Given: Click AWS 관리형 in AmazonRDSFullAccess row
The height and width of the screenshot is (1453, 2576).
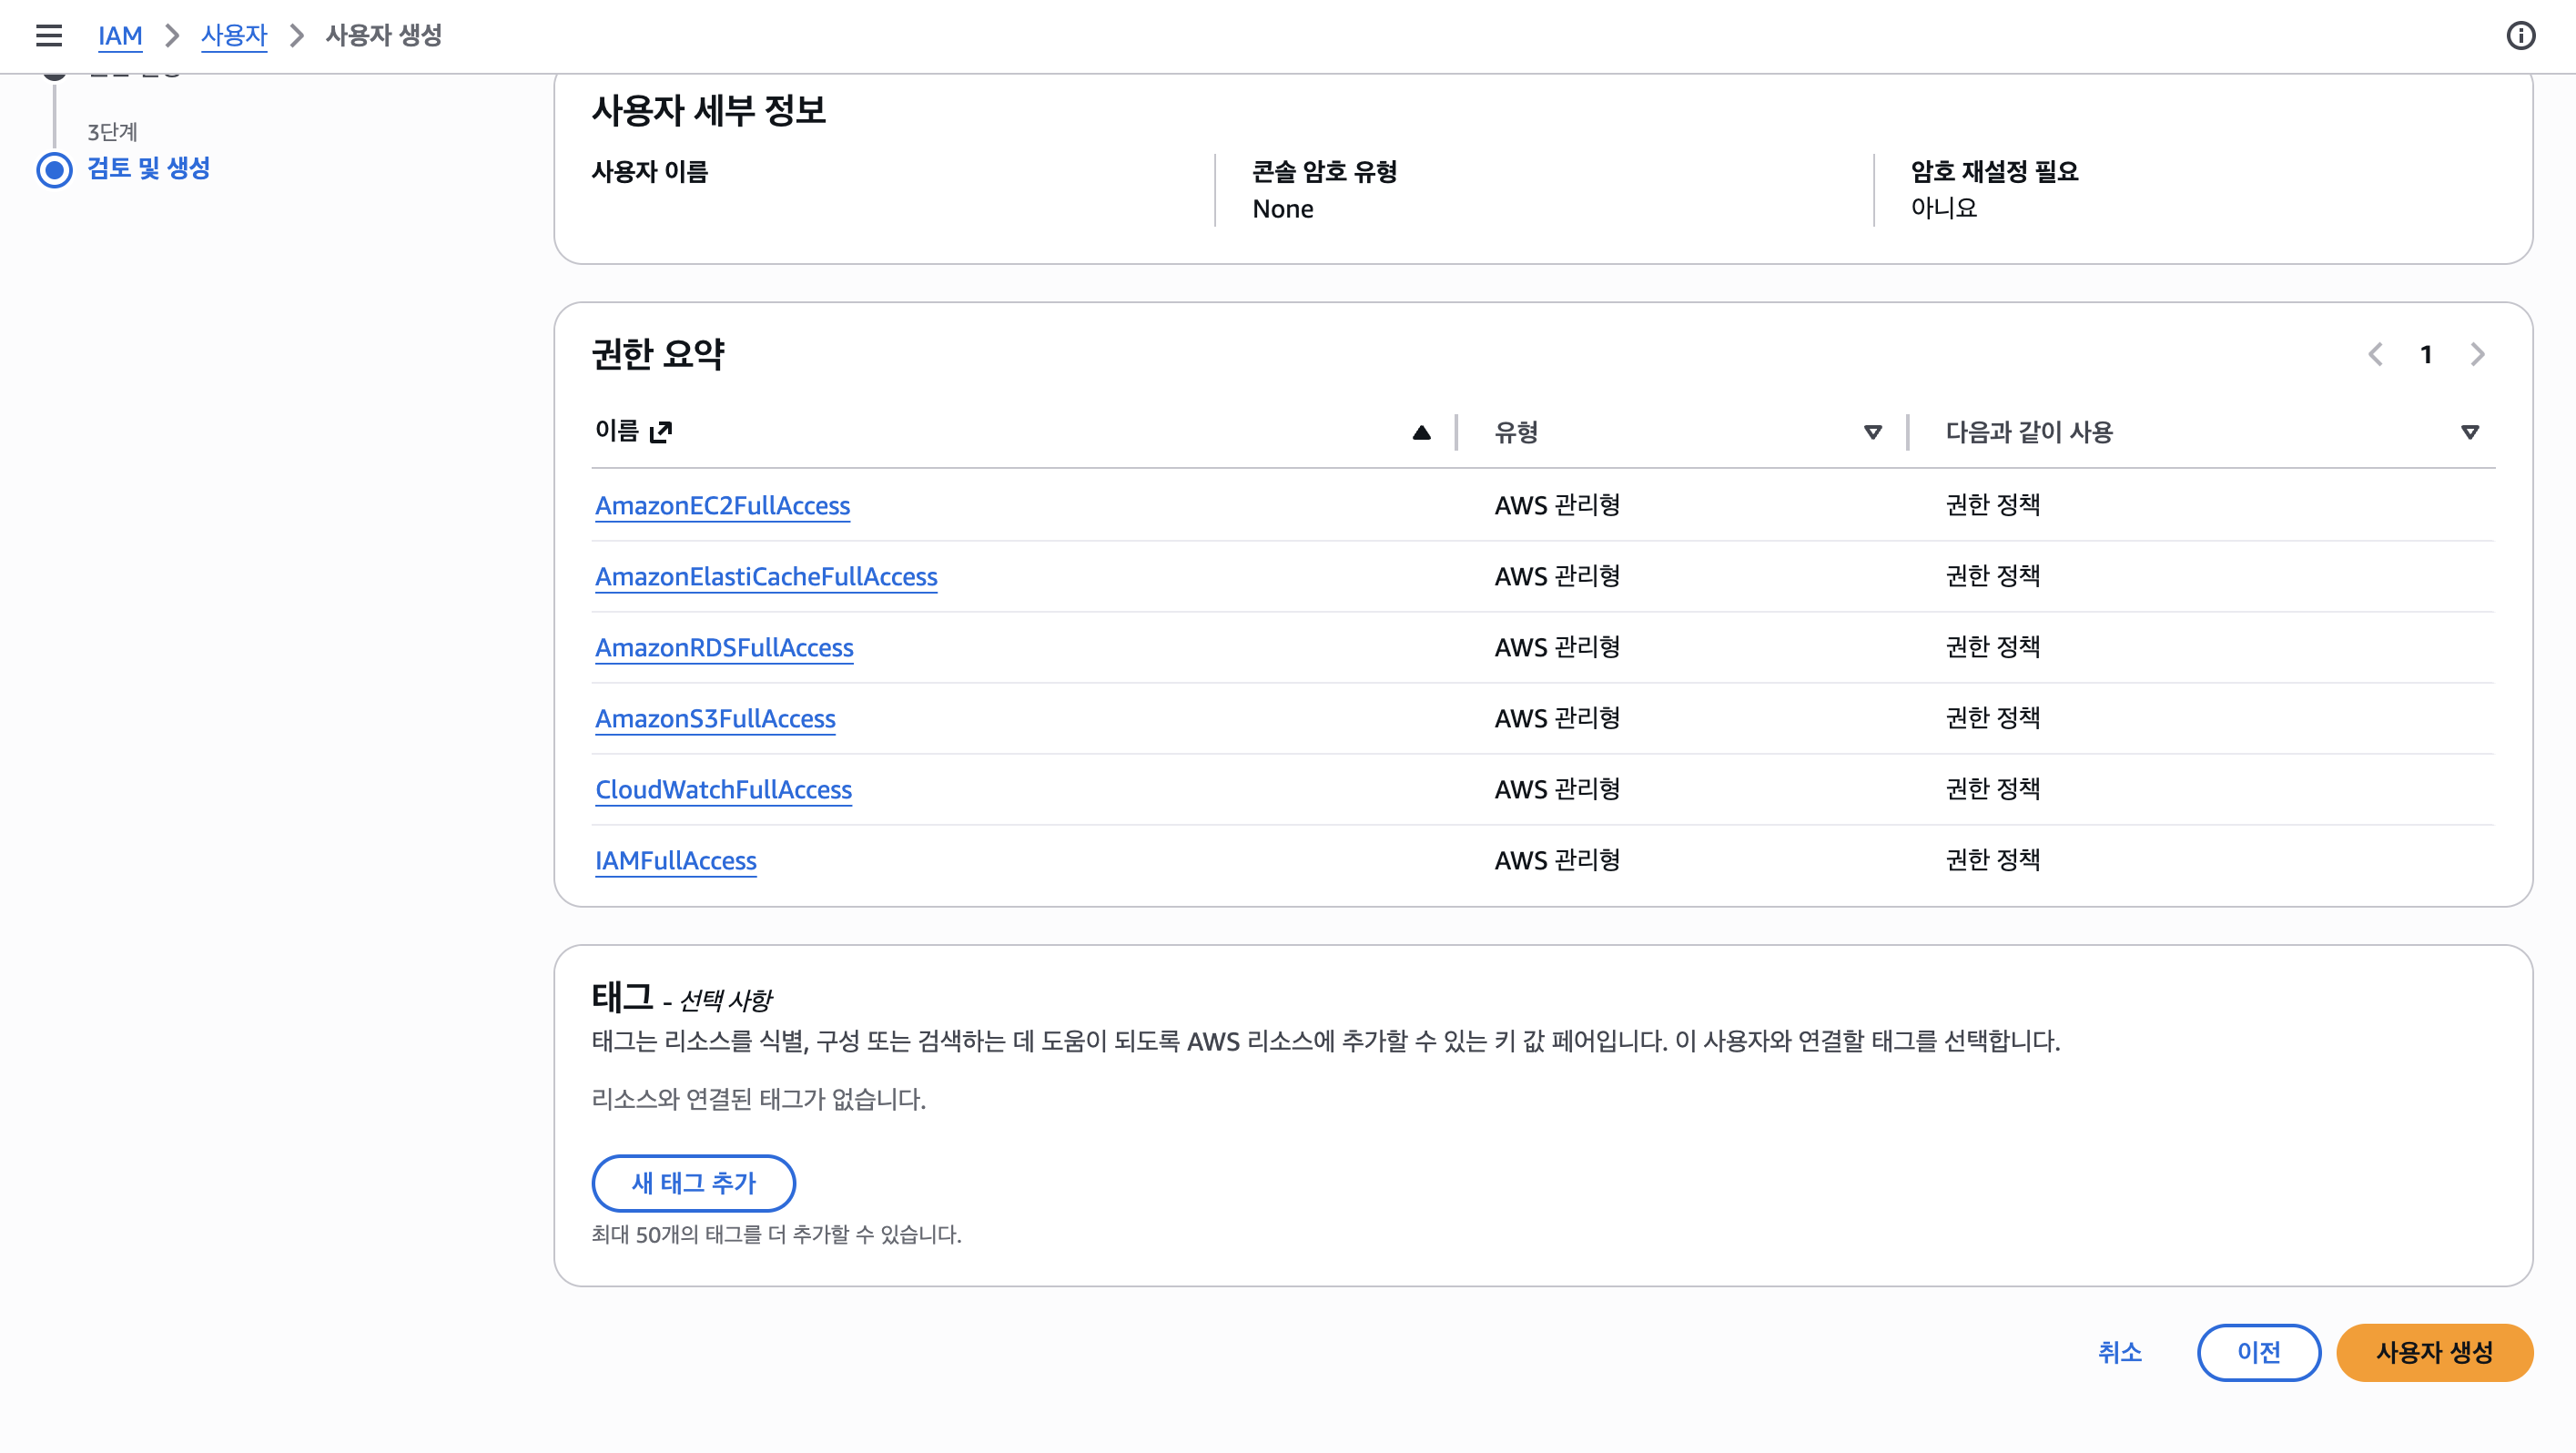Looking at the screenshot, I should [1557, 647].
